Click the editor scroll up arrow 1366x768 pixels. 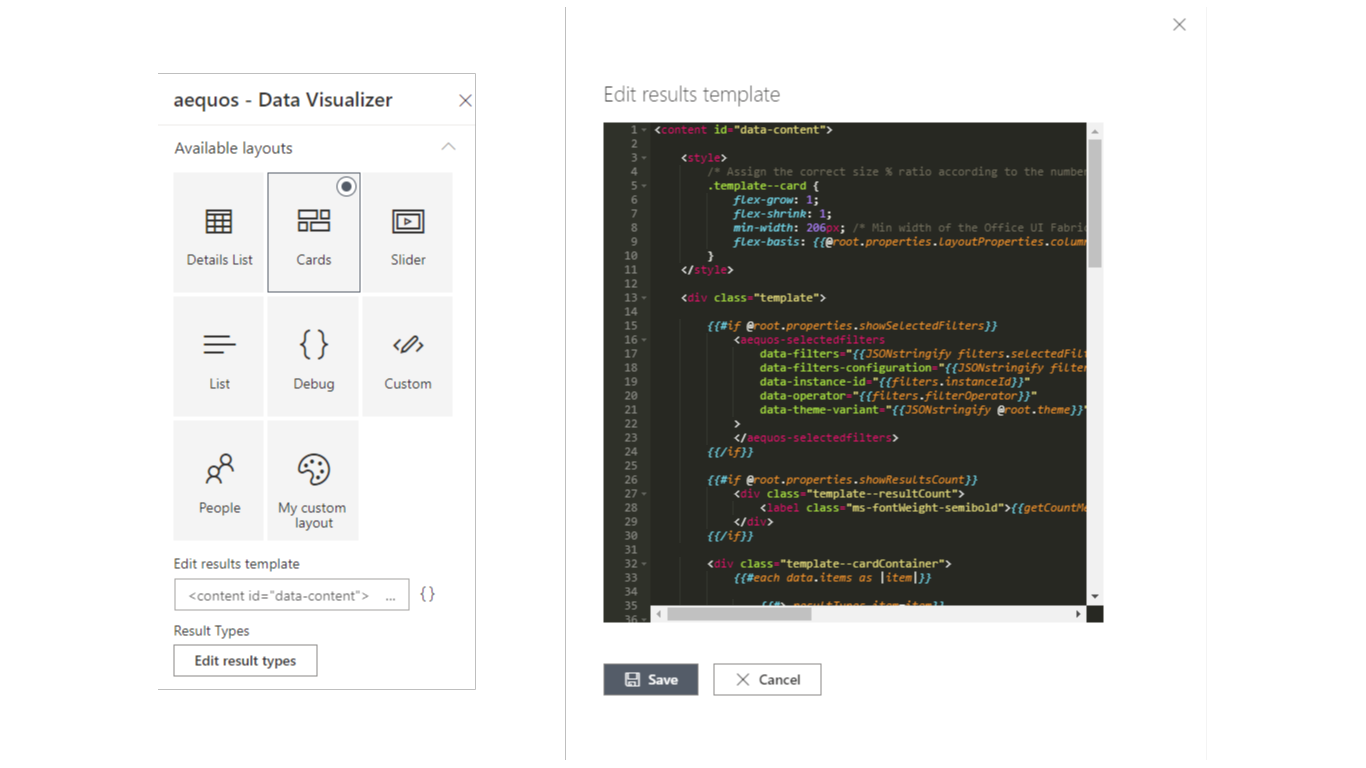point(1095,131)
